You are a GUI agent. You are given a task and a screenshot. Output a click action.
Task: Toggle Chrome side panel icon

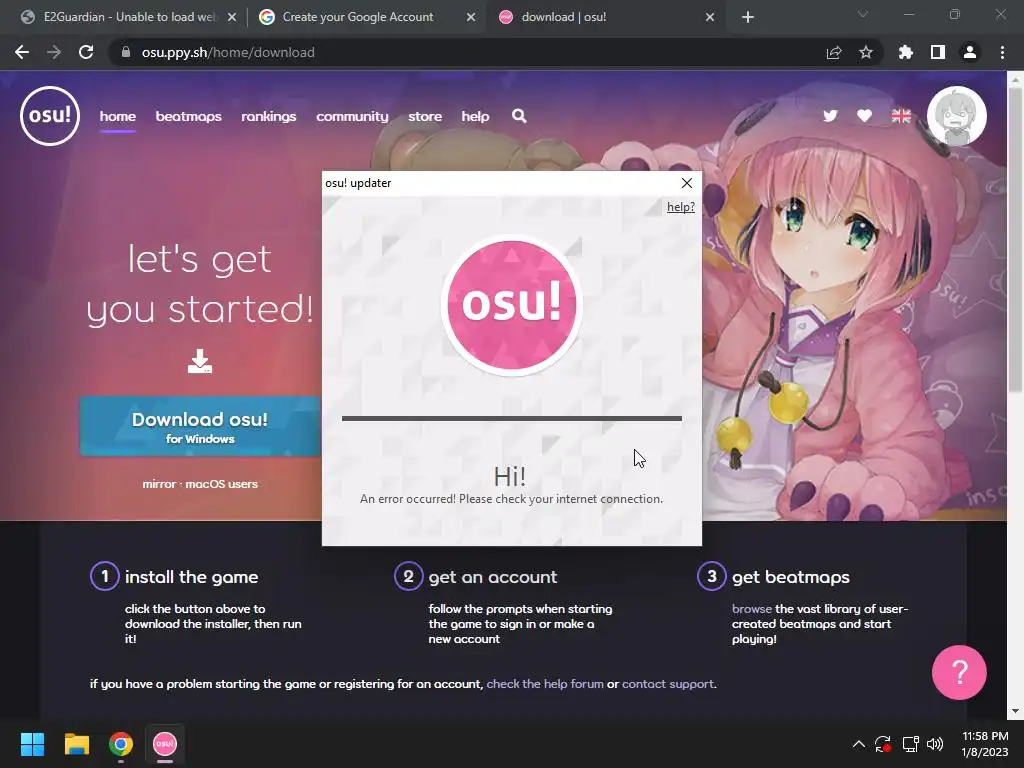click(x=938, y=52)
